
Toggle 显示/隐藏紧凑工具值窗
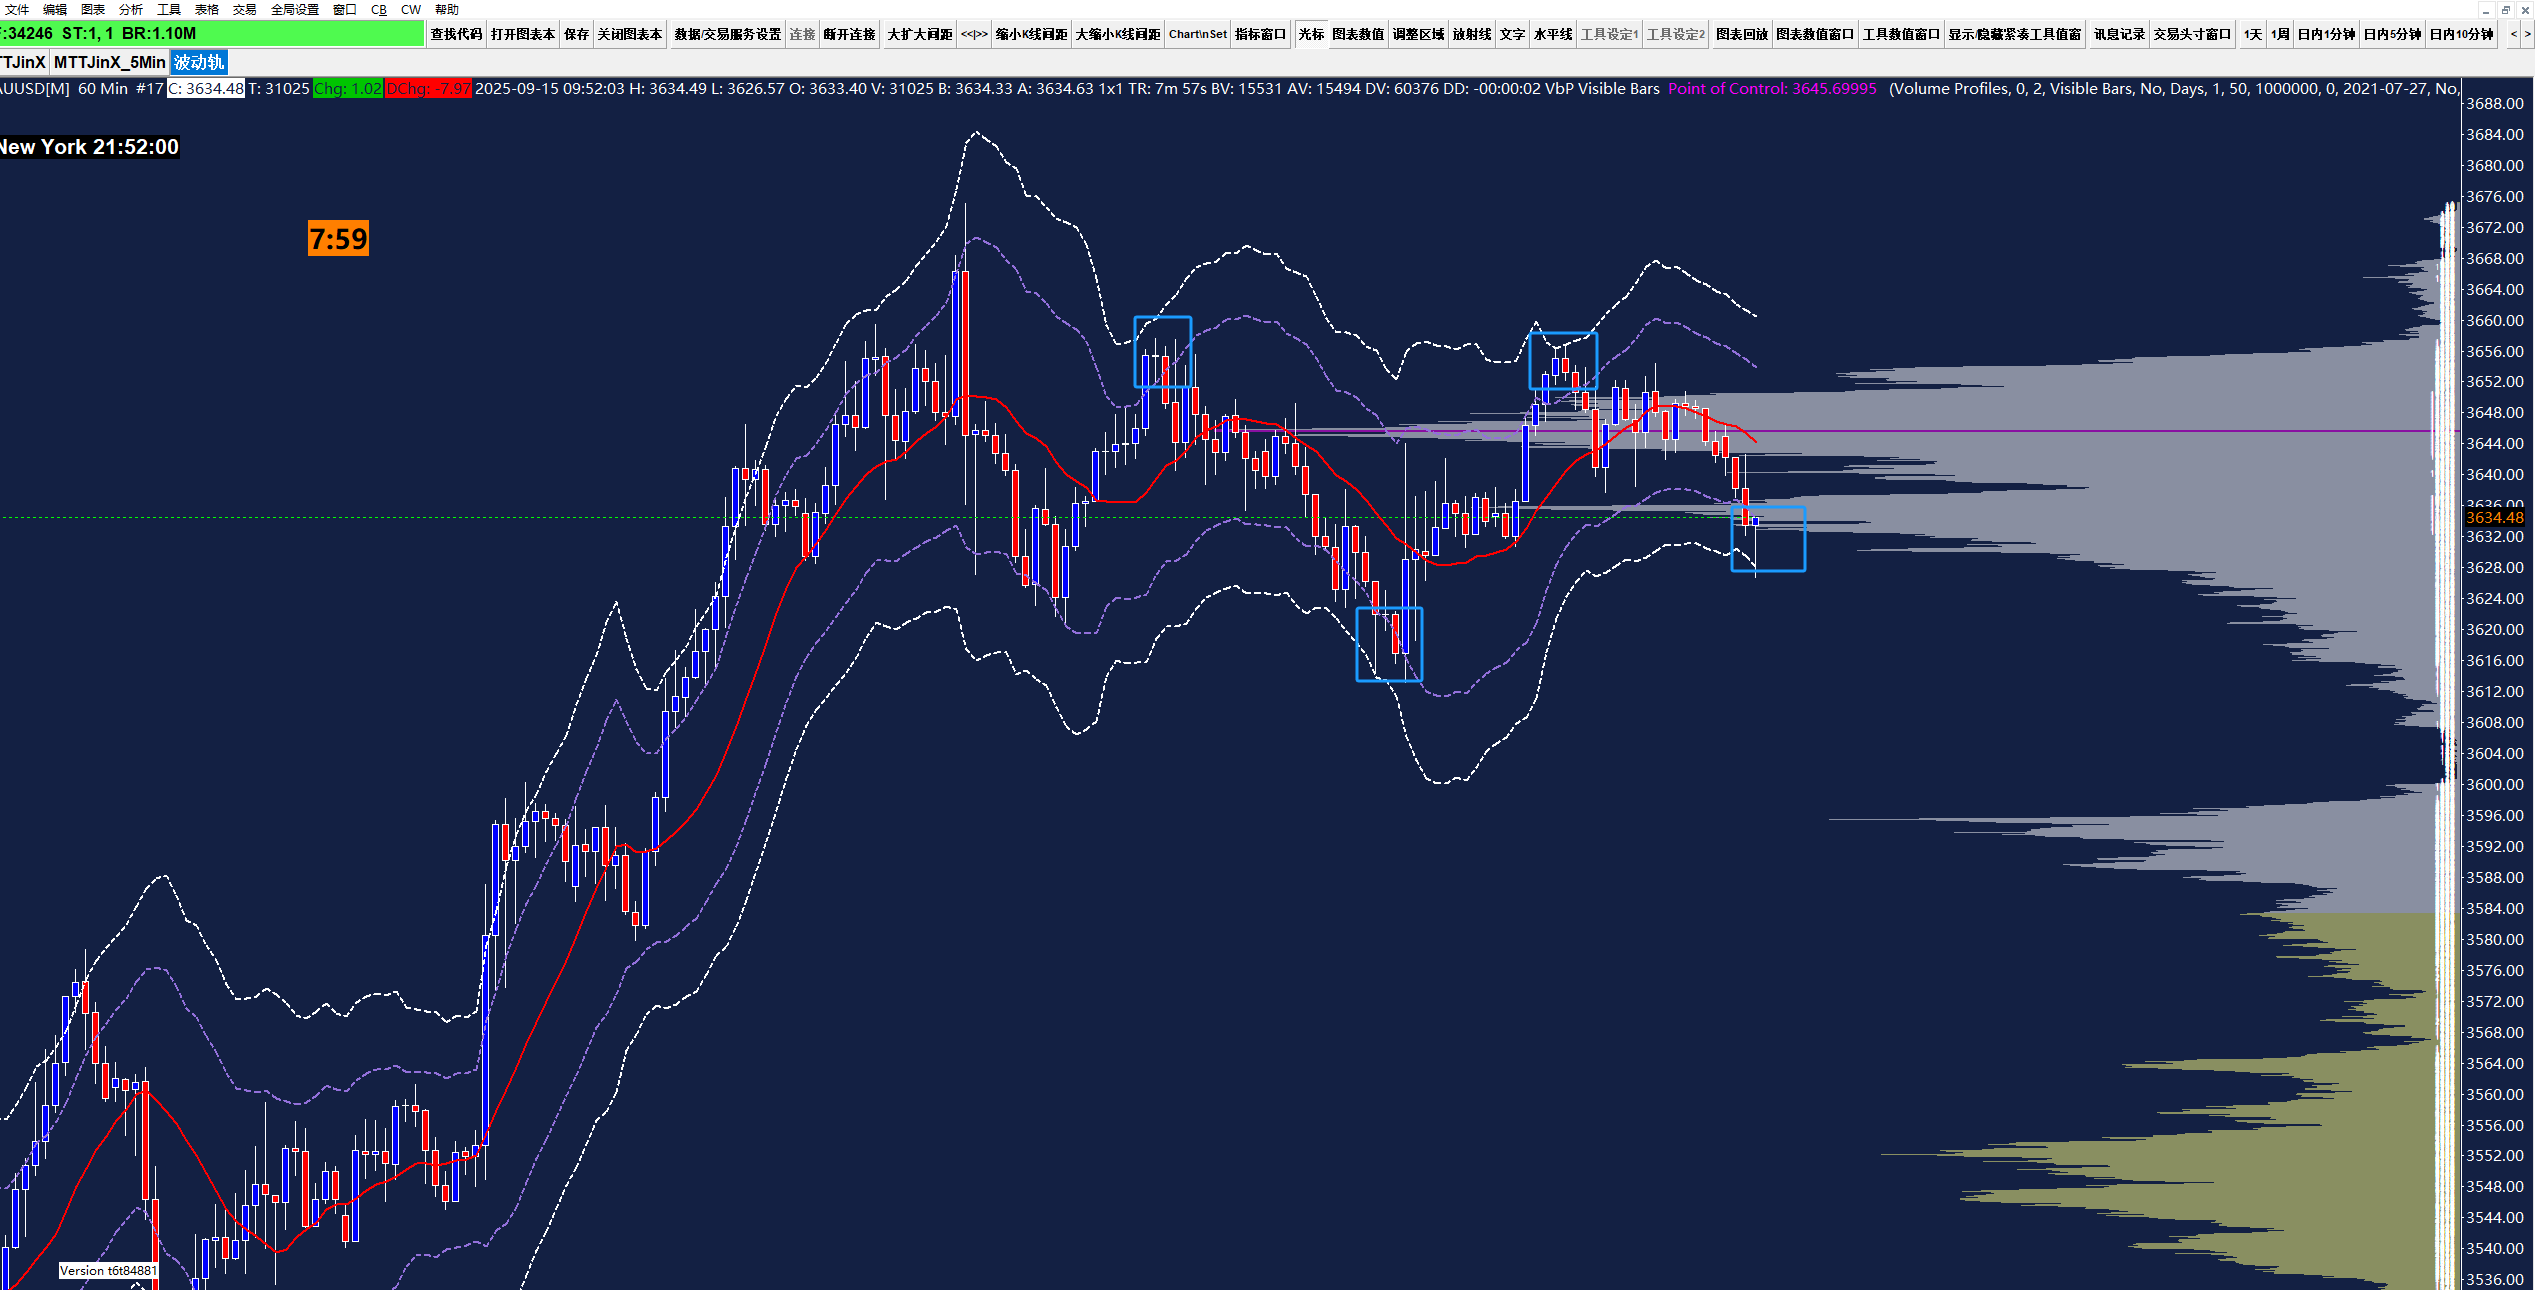tap(2015, 34)
